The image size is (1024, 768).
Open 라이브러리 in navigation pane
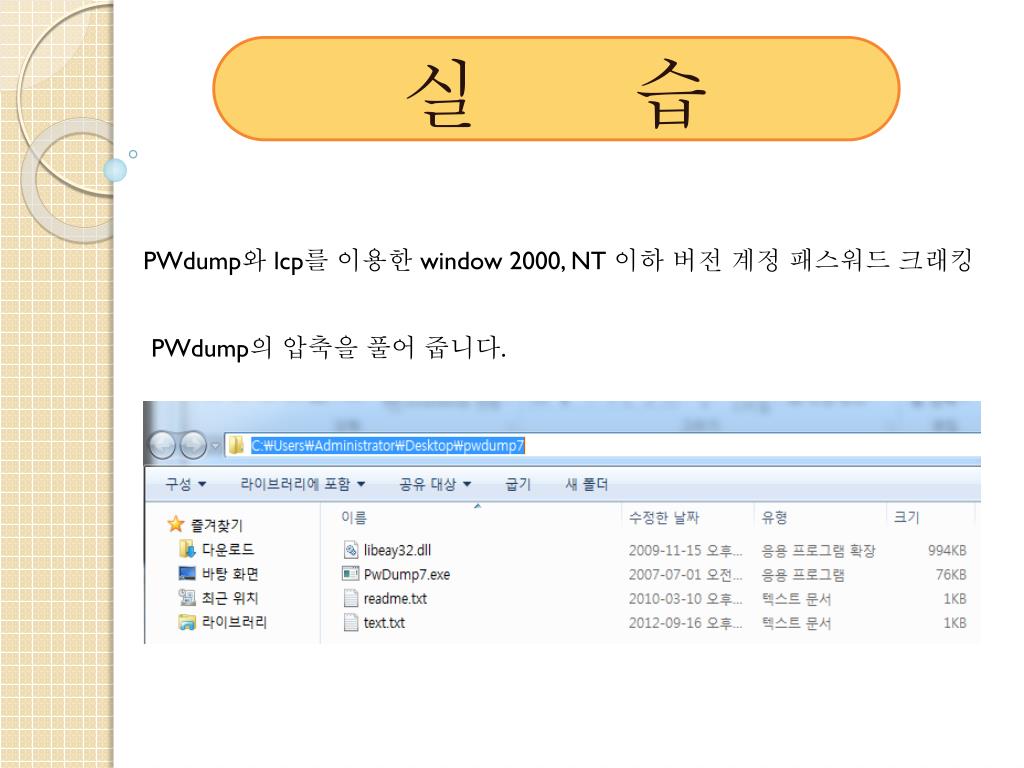pos(234,622)
